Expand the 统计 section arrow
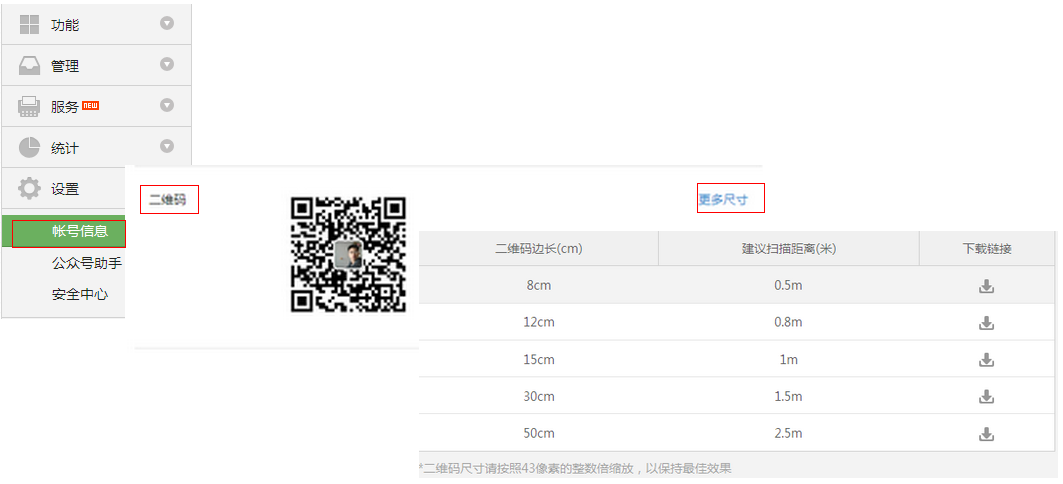1063x484 pixels. click(x=167, y=146)
